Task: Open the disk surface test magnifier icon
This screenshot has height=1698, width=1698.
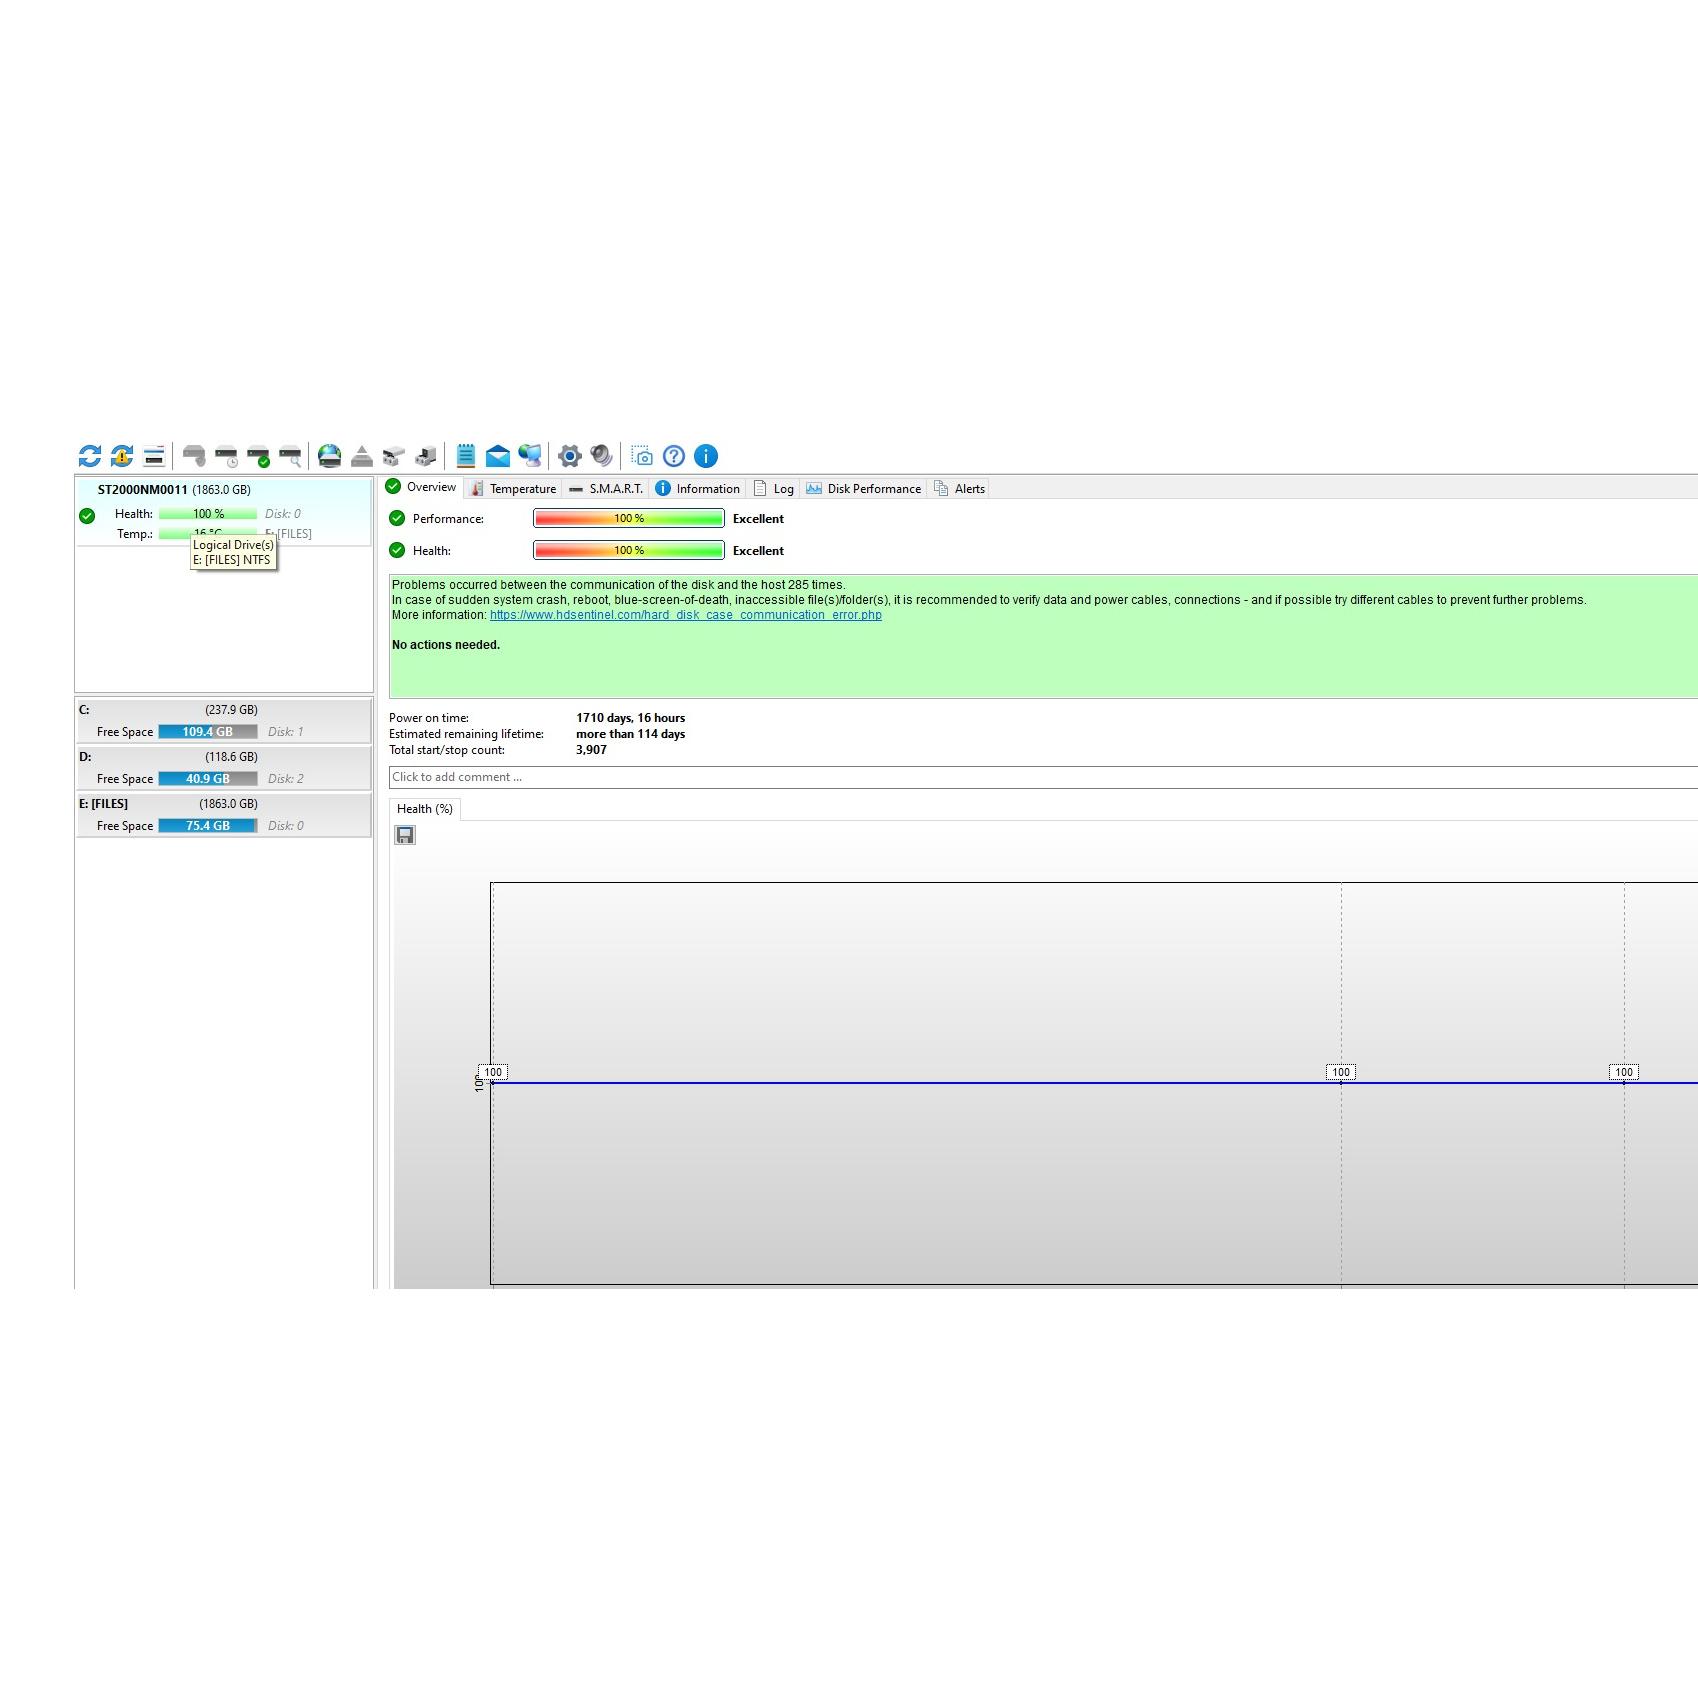Action: click(290, 457)
